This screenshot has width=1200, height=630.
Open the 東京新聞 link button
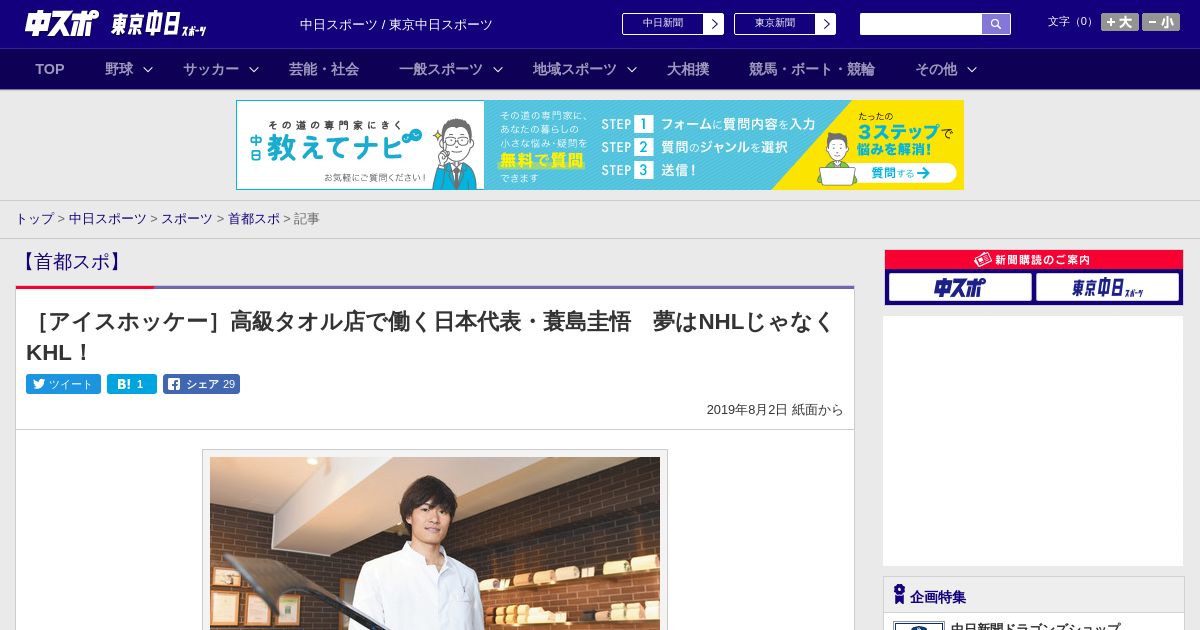pyautogui.click(x=775, y=24)
